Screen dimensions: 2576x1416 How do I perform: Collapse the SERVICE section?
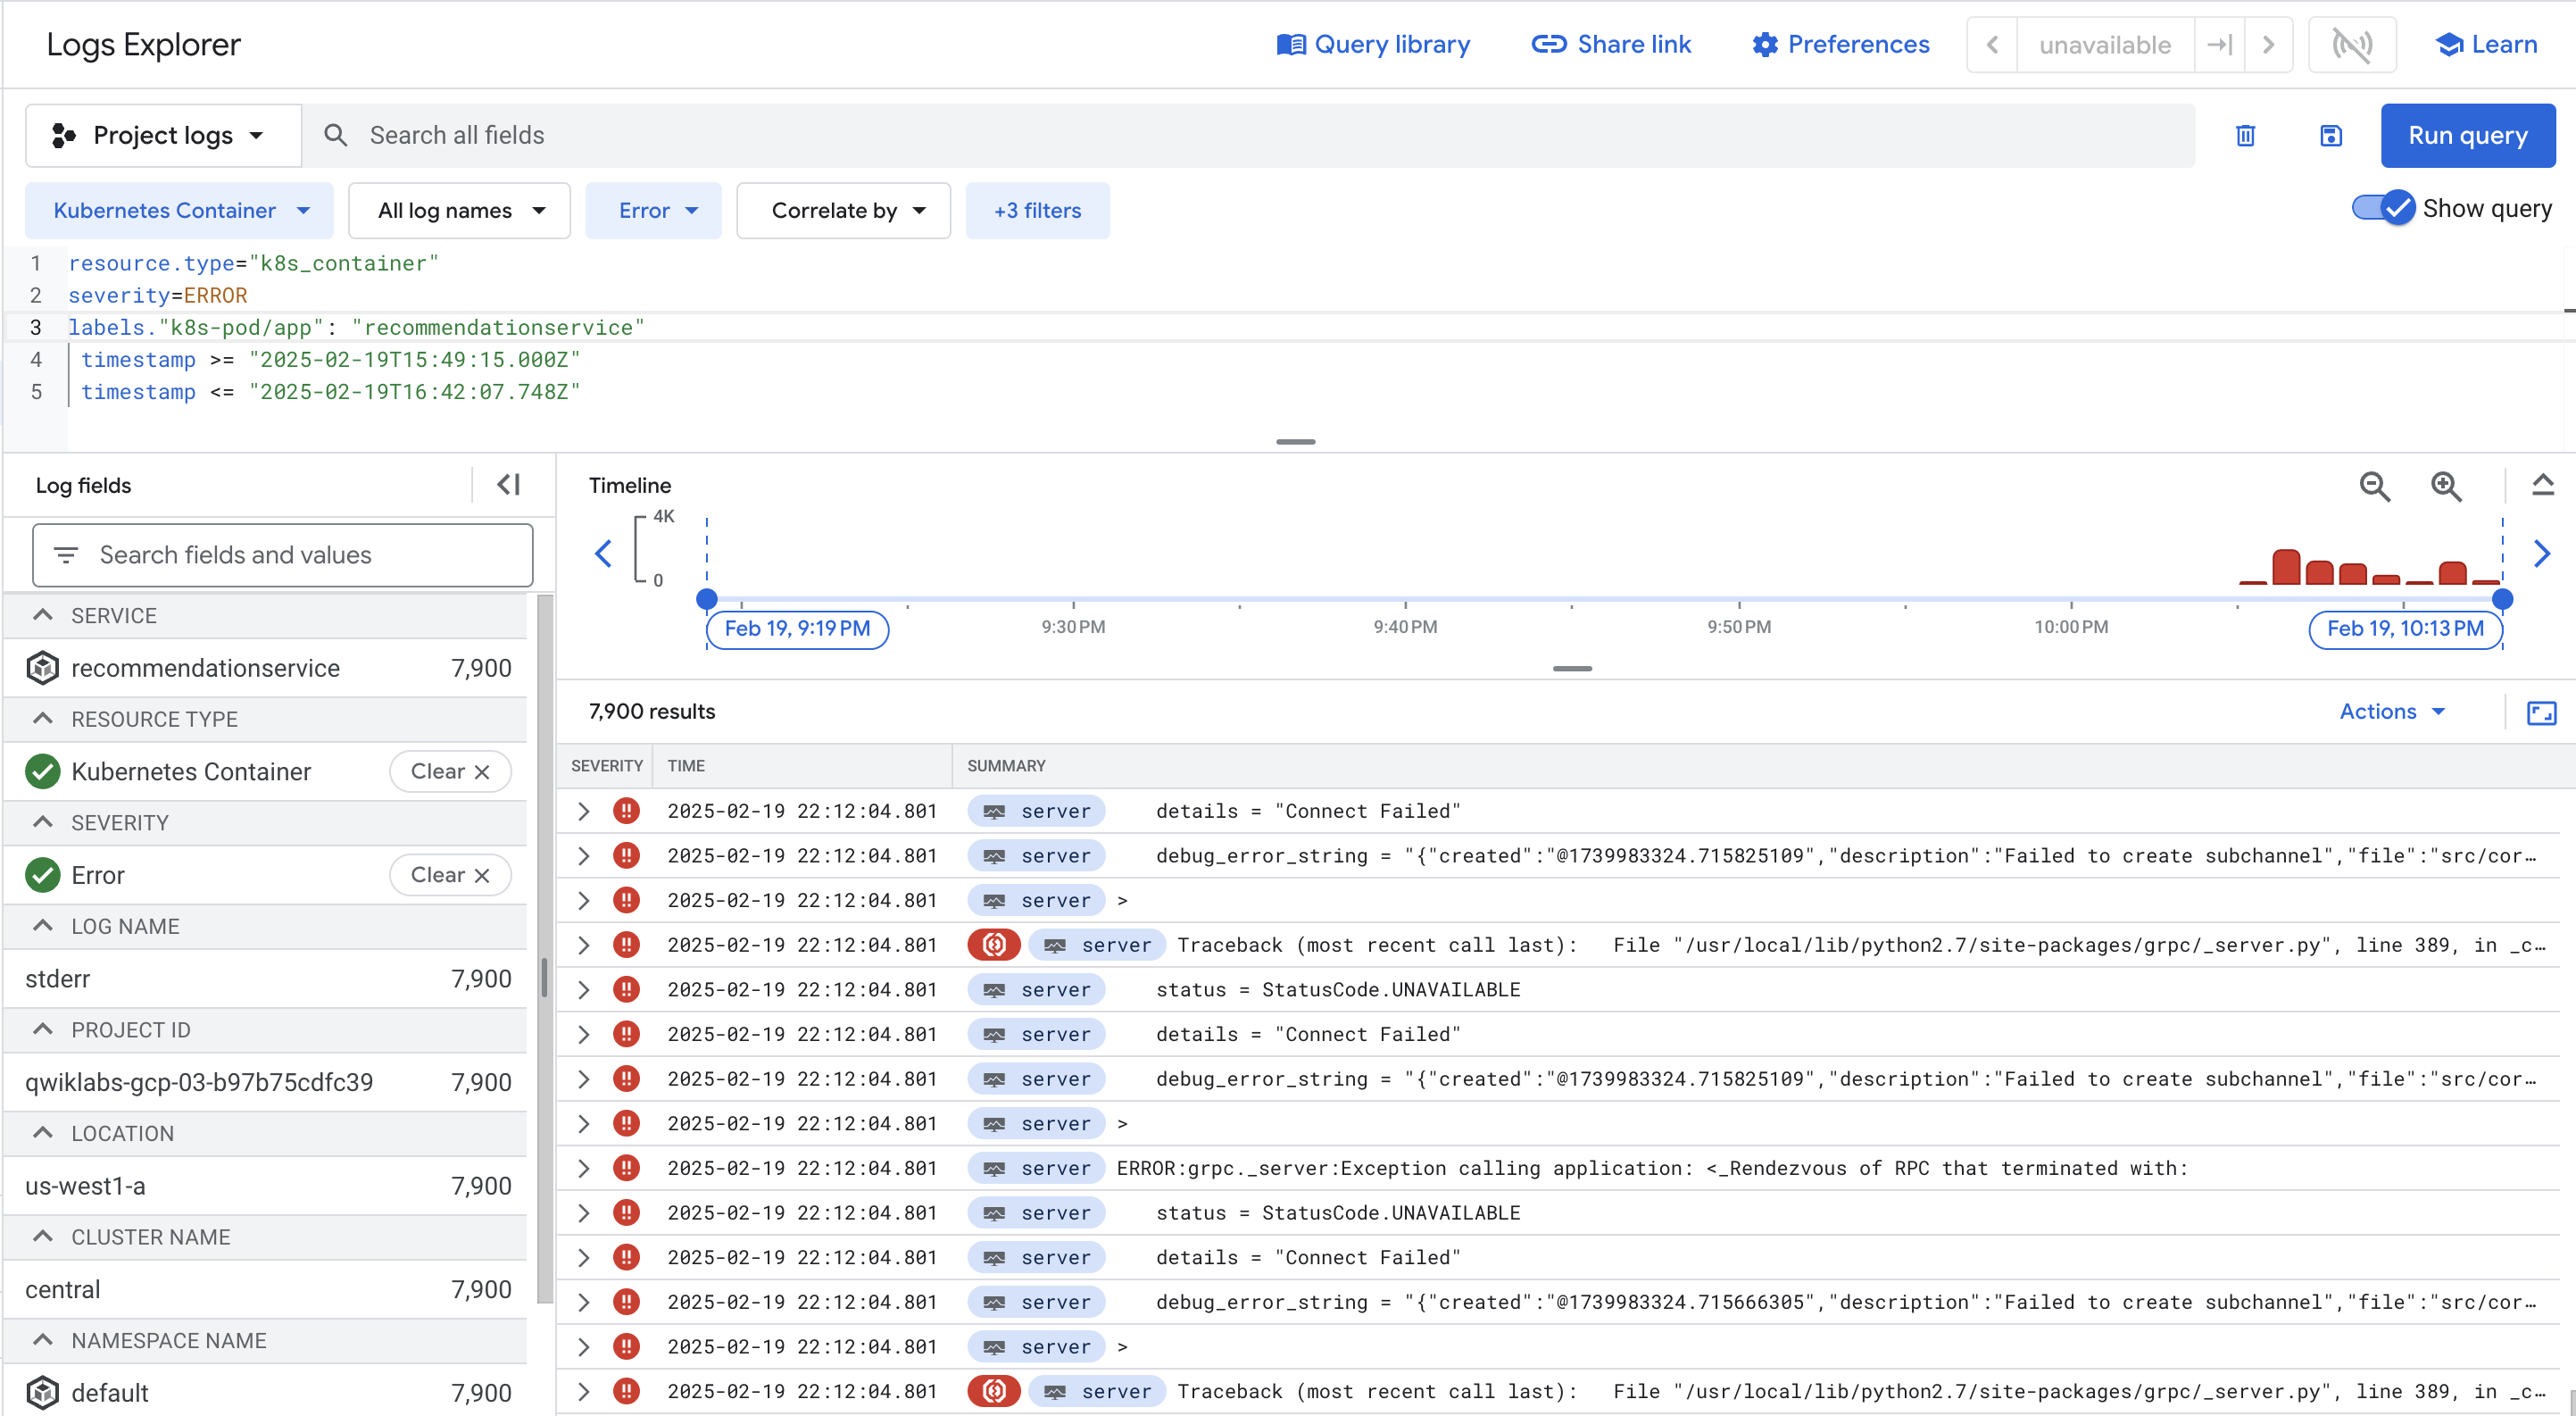point(42,615)
